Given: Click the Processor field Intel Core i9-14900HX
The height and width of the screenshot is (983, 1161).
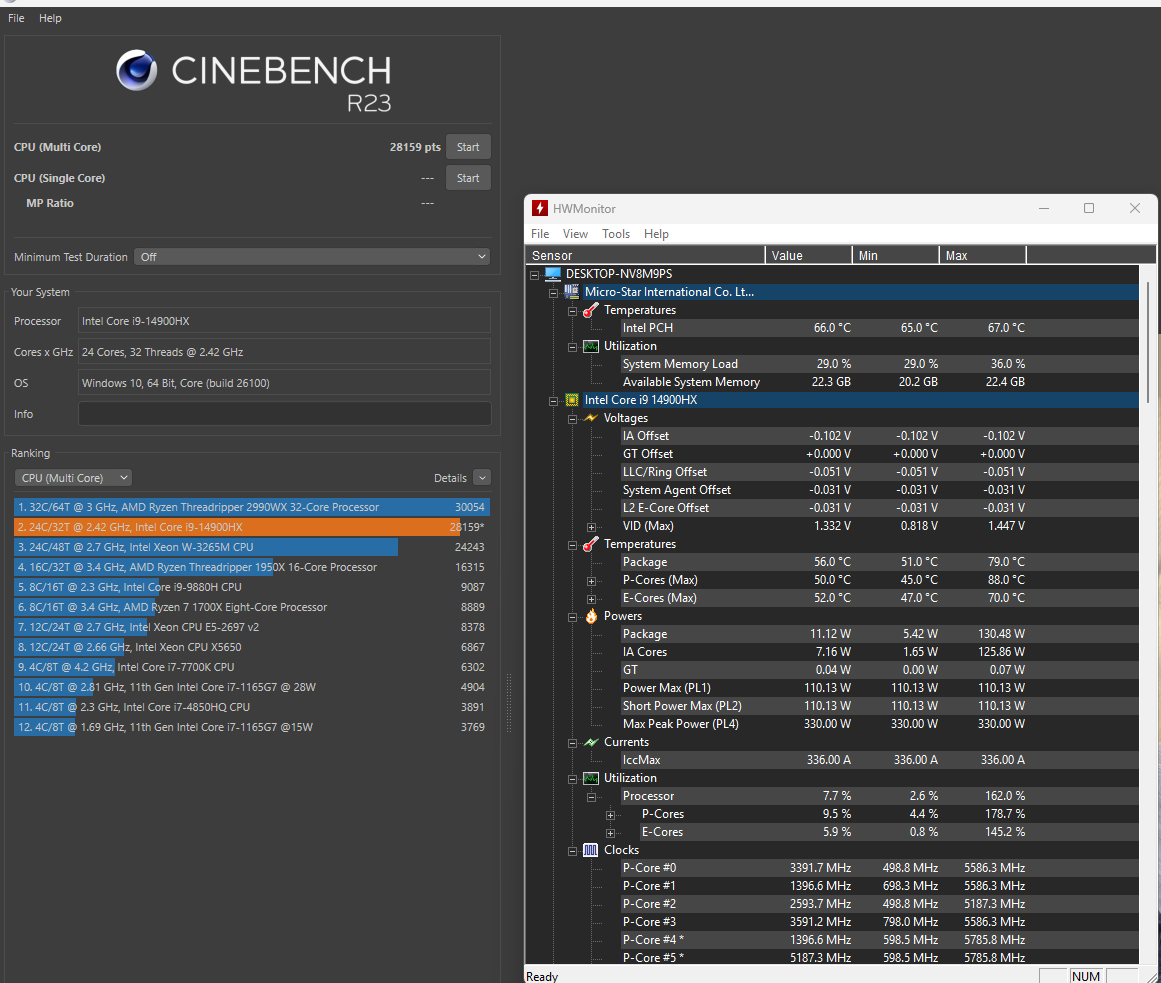Looking at the screenshot, I should click(x=285, y=321).
